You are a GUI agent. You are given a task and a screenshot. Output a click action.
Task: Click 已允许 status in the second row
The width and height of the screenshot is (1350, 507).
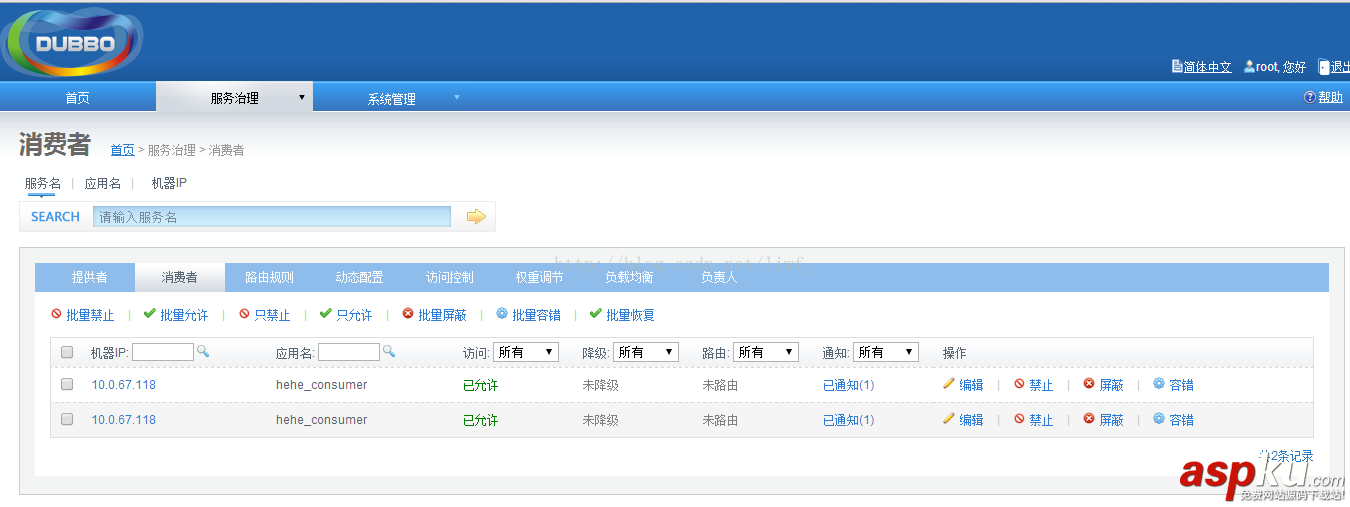[480, 420]
